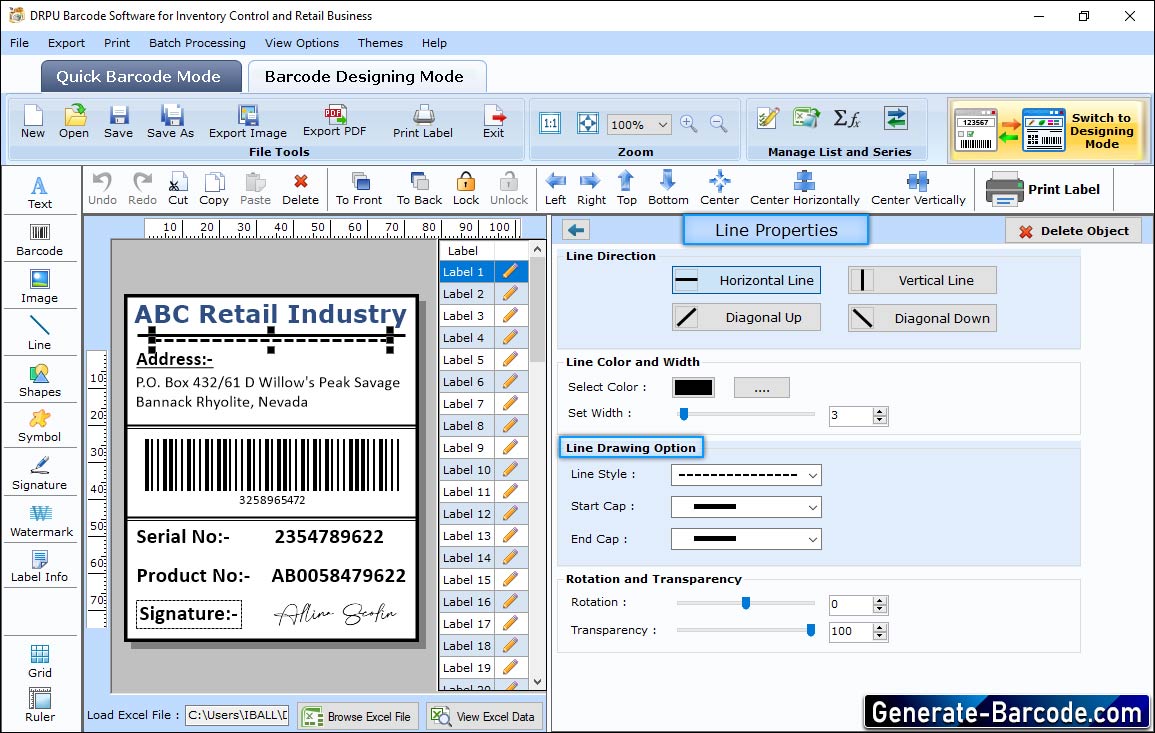Select the Barcode tool in sidebar
This screenshot has height=733, width=1155.
[39, 240]
